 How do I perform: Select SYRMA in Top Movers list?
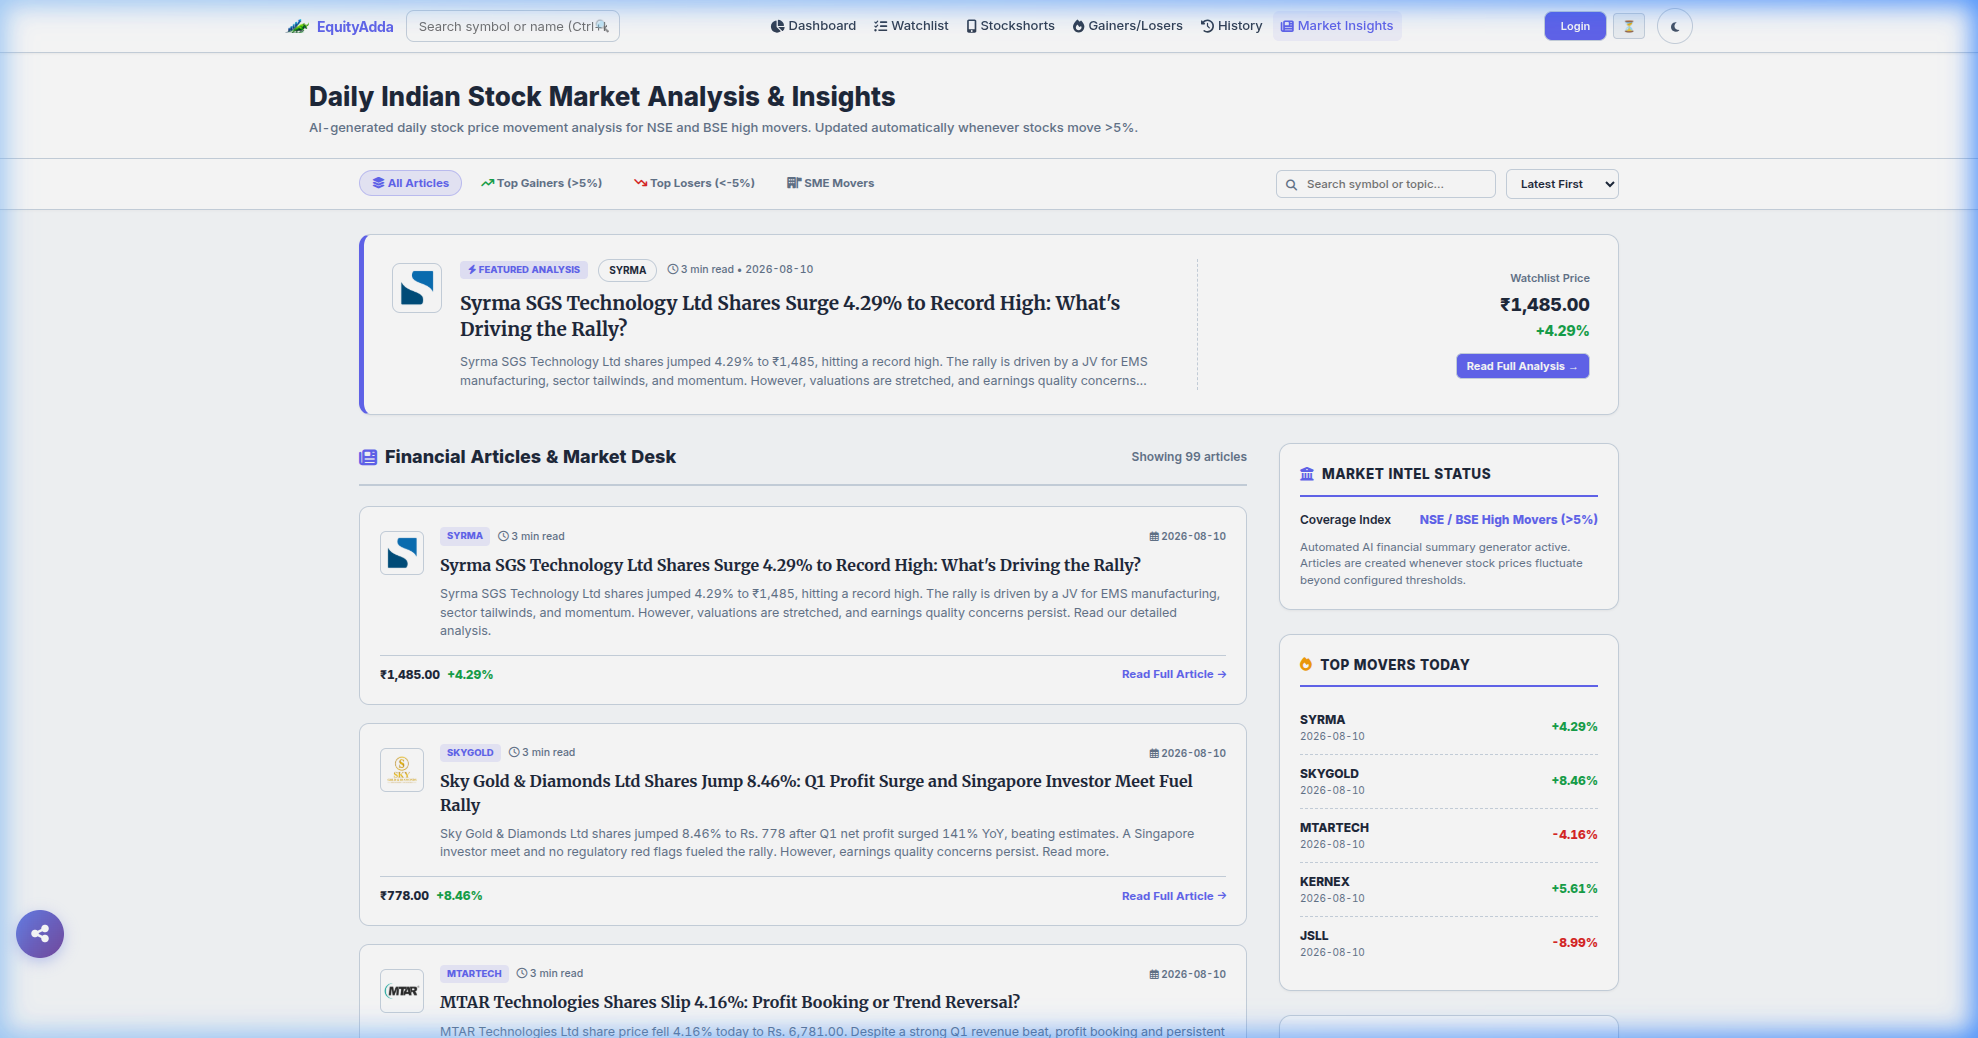[1449, 727]
